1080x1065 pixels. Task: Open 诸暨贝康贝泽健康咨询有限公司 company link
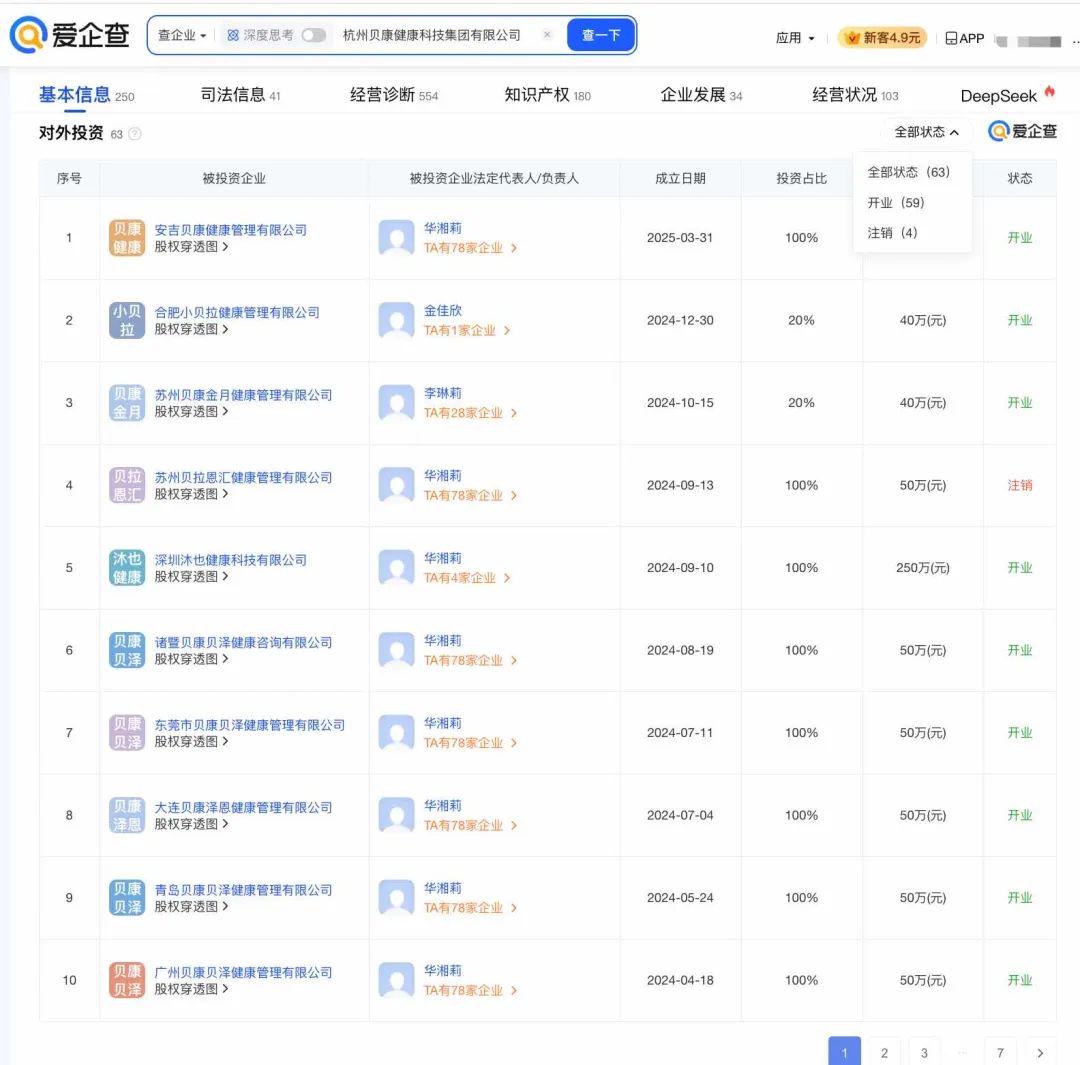tap(243, 643)
